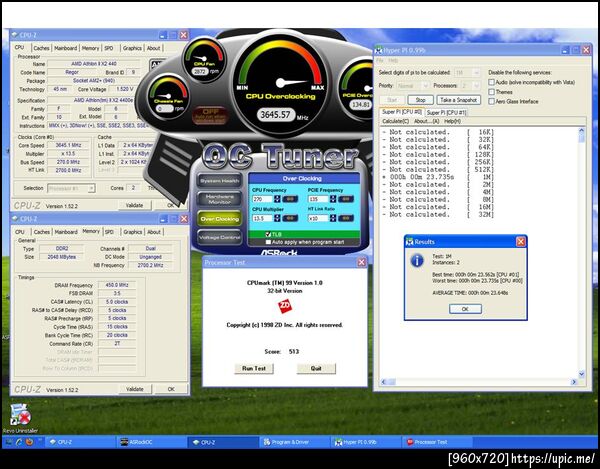Viewport: 600px width, 469px height.
Task: Open File menu in Hyper PI
Action: (380, 60)
